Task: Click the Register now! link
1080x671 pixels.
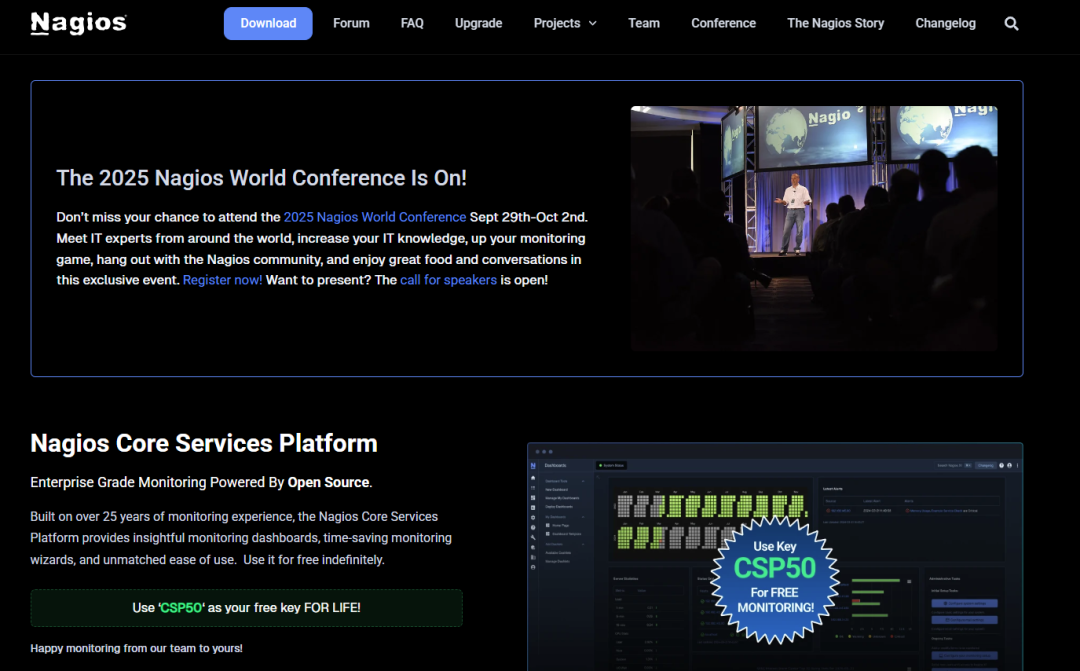Action: click(222, 280)
